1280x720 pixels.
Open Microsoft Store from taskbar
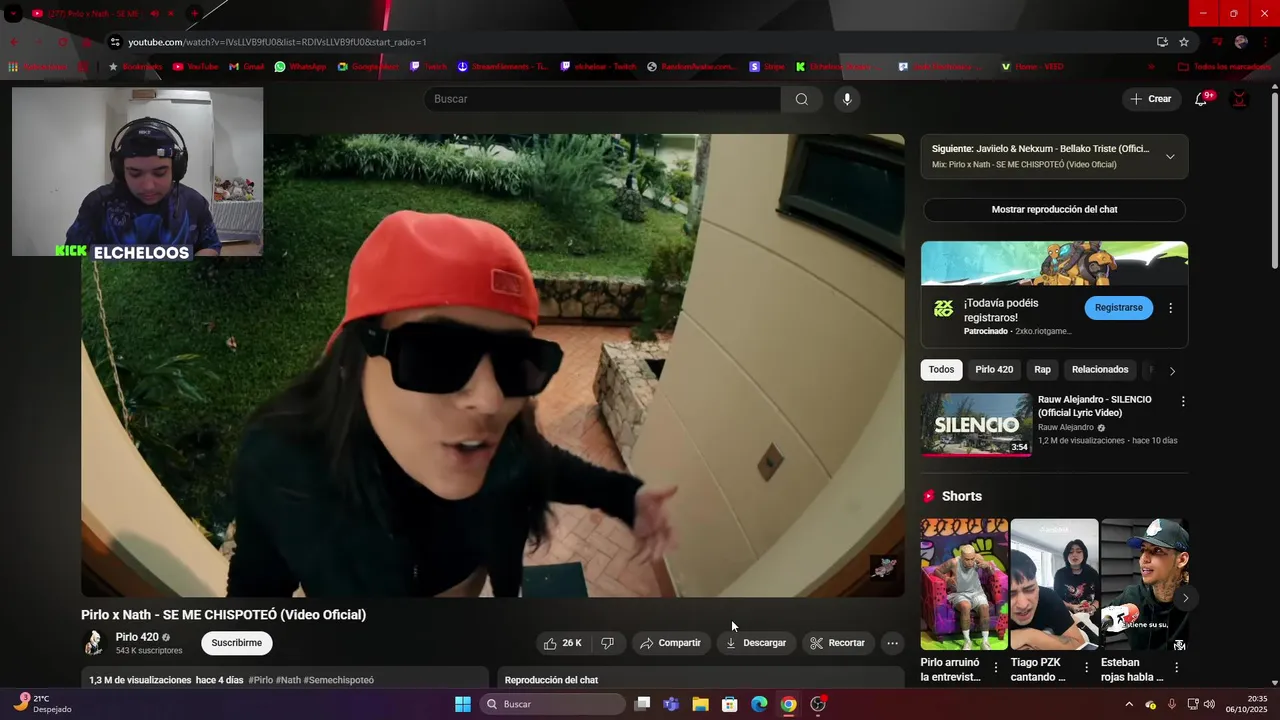(730, 704)
